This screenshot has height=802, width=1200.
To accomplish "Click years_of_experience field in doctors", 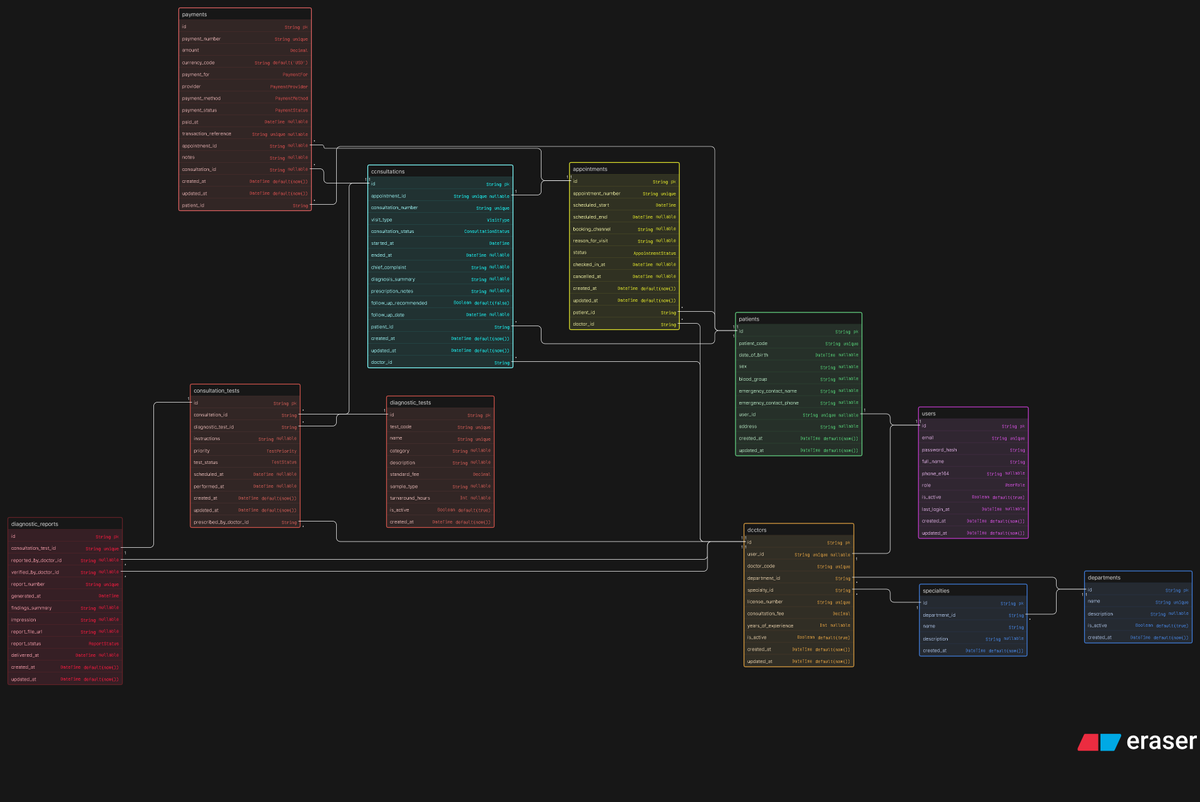I will click(x=799, y=626).
